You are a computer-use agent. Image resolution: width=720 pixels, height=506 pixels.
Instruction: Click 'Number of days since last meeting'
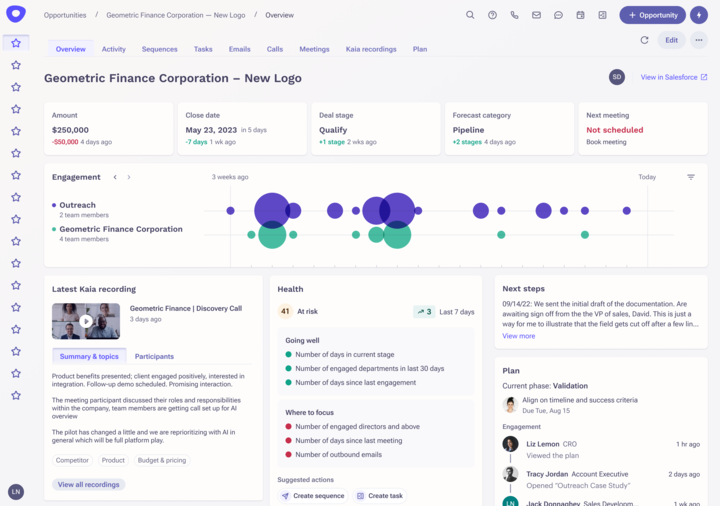tap(343, 441)
